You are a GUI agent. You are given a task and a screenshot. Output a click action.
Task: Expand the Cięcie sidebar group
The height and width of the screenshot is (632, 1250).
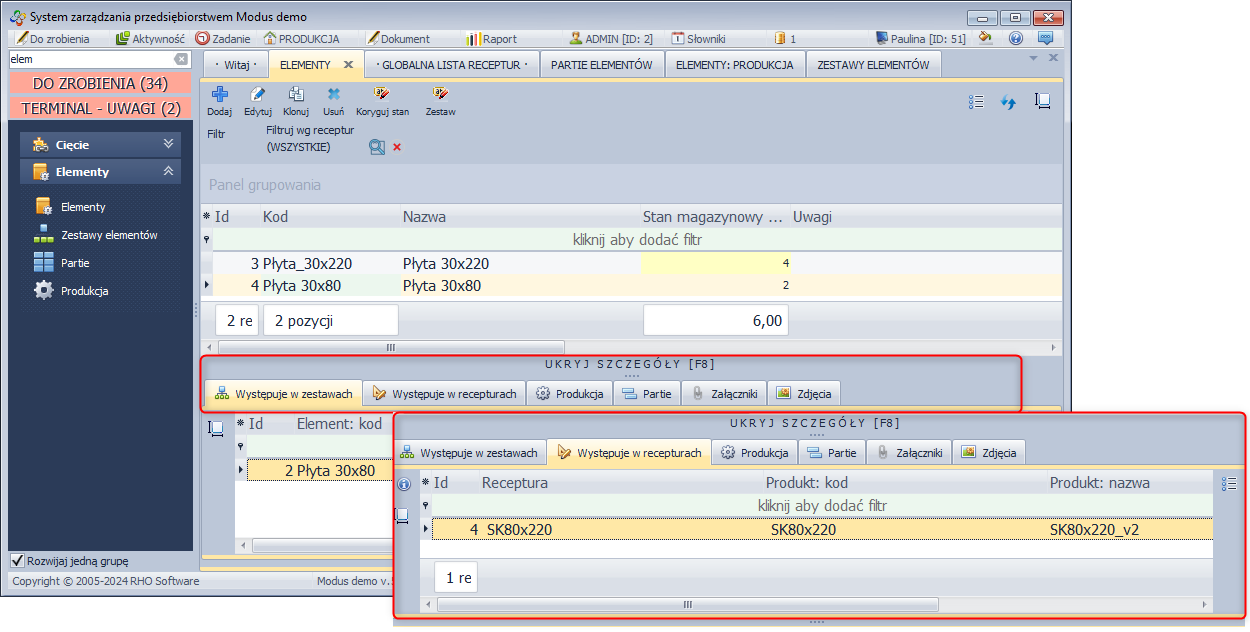coord(168,144)
